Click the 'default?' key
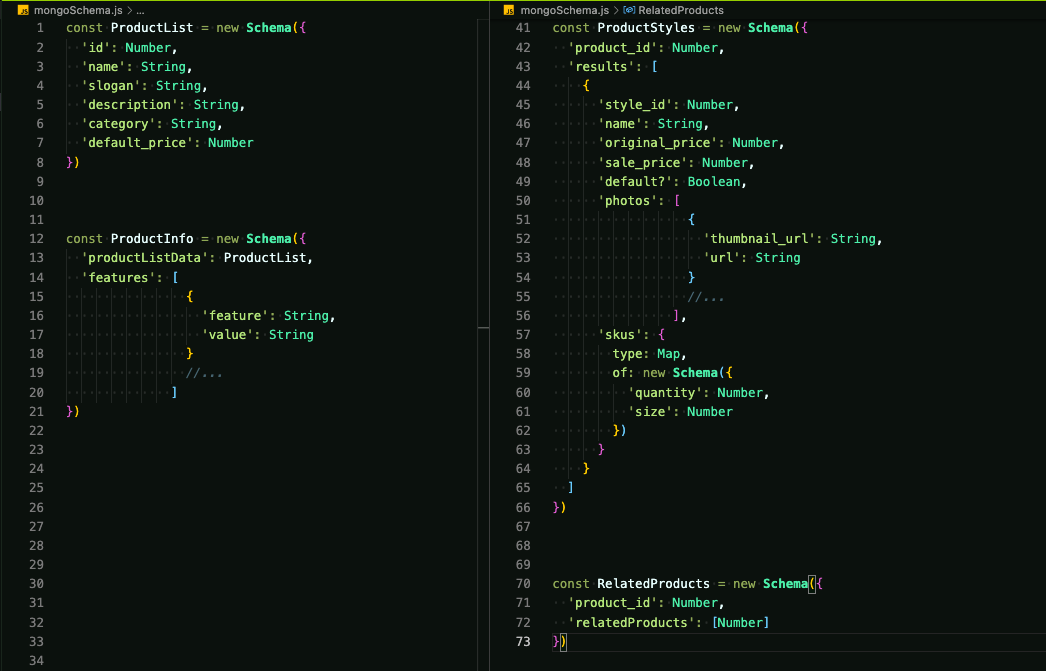This screenshot has width=1046, height=671. [x=635, y=181]
